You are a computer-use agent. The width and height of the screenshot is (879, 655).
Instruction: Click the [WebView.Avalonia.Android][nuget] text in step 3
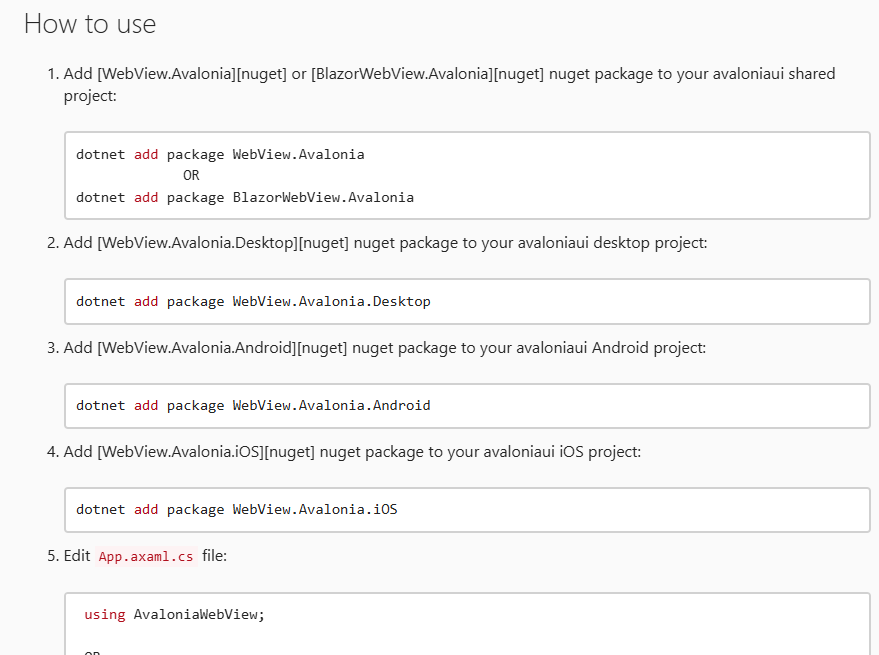[222, 347]
